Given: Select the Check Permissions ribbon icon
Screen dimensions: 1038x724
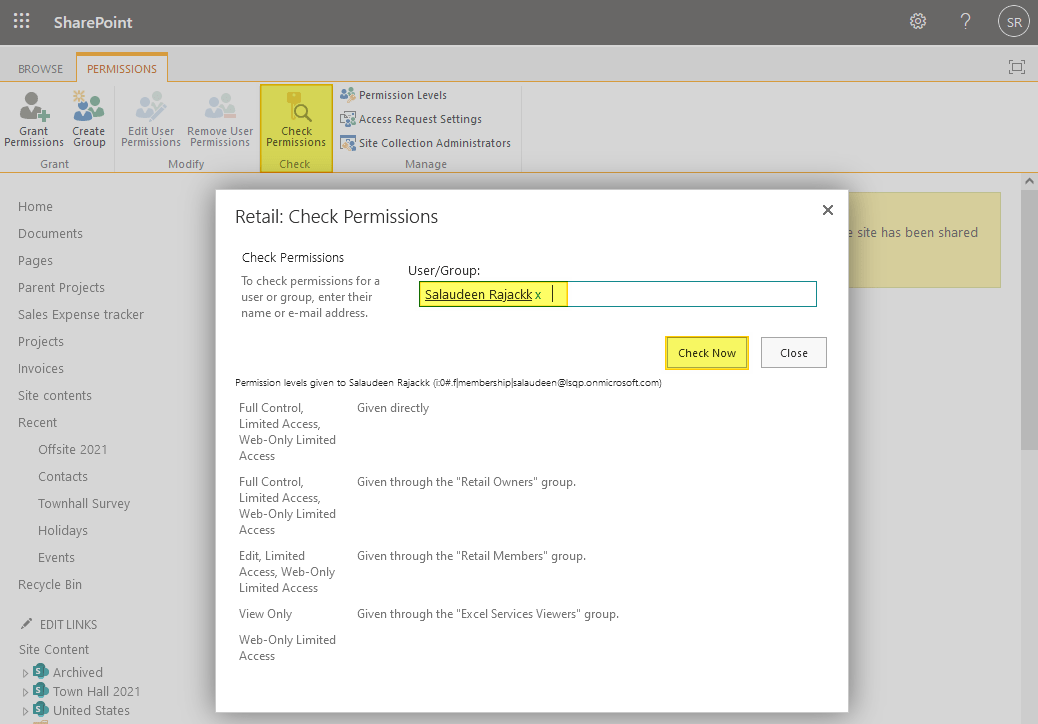Looking at the screenshot, I should click(x=295, y=118).
